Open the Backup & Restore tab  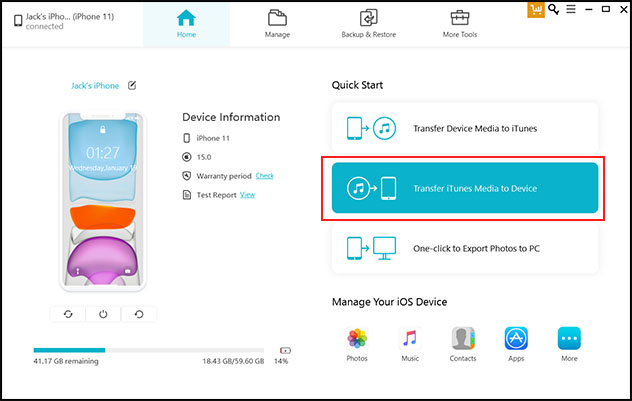click(x=368, y=24)
